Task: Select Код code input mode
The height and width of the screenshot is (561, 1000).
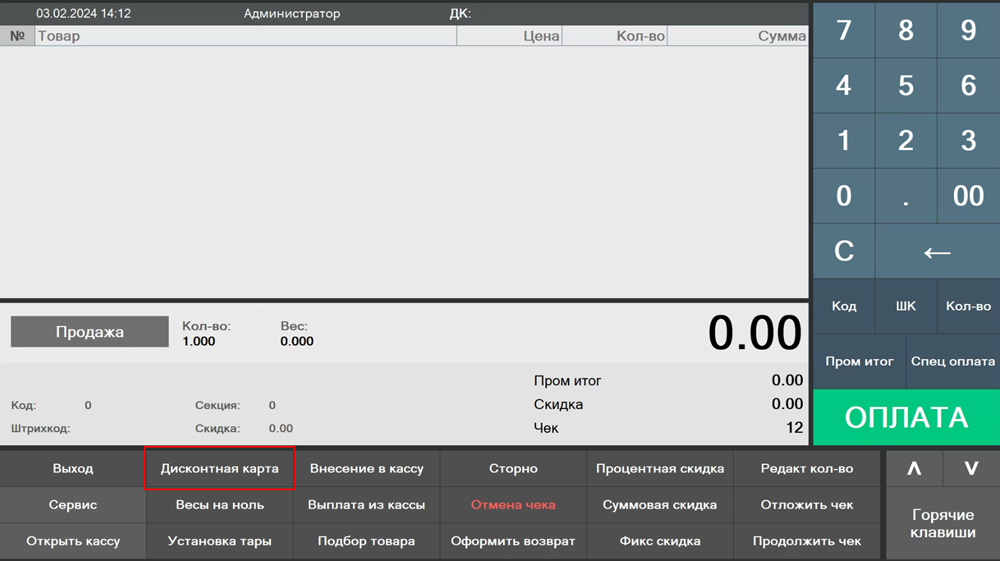Action: 843,306
